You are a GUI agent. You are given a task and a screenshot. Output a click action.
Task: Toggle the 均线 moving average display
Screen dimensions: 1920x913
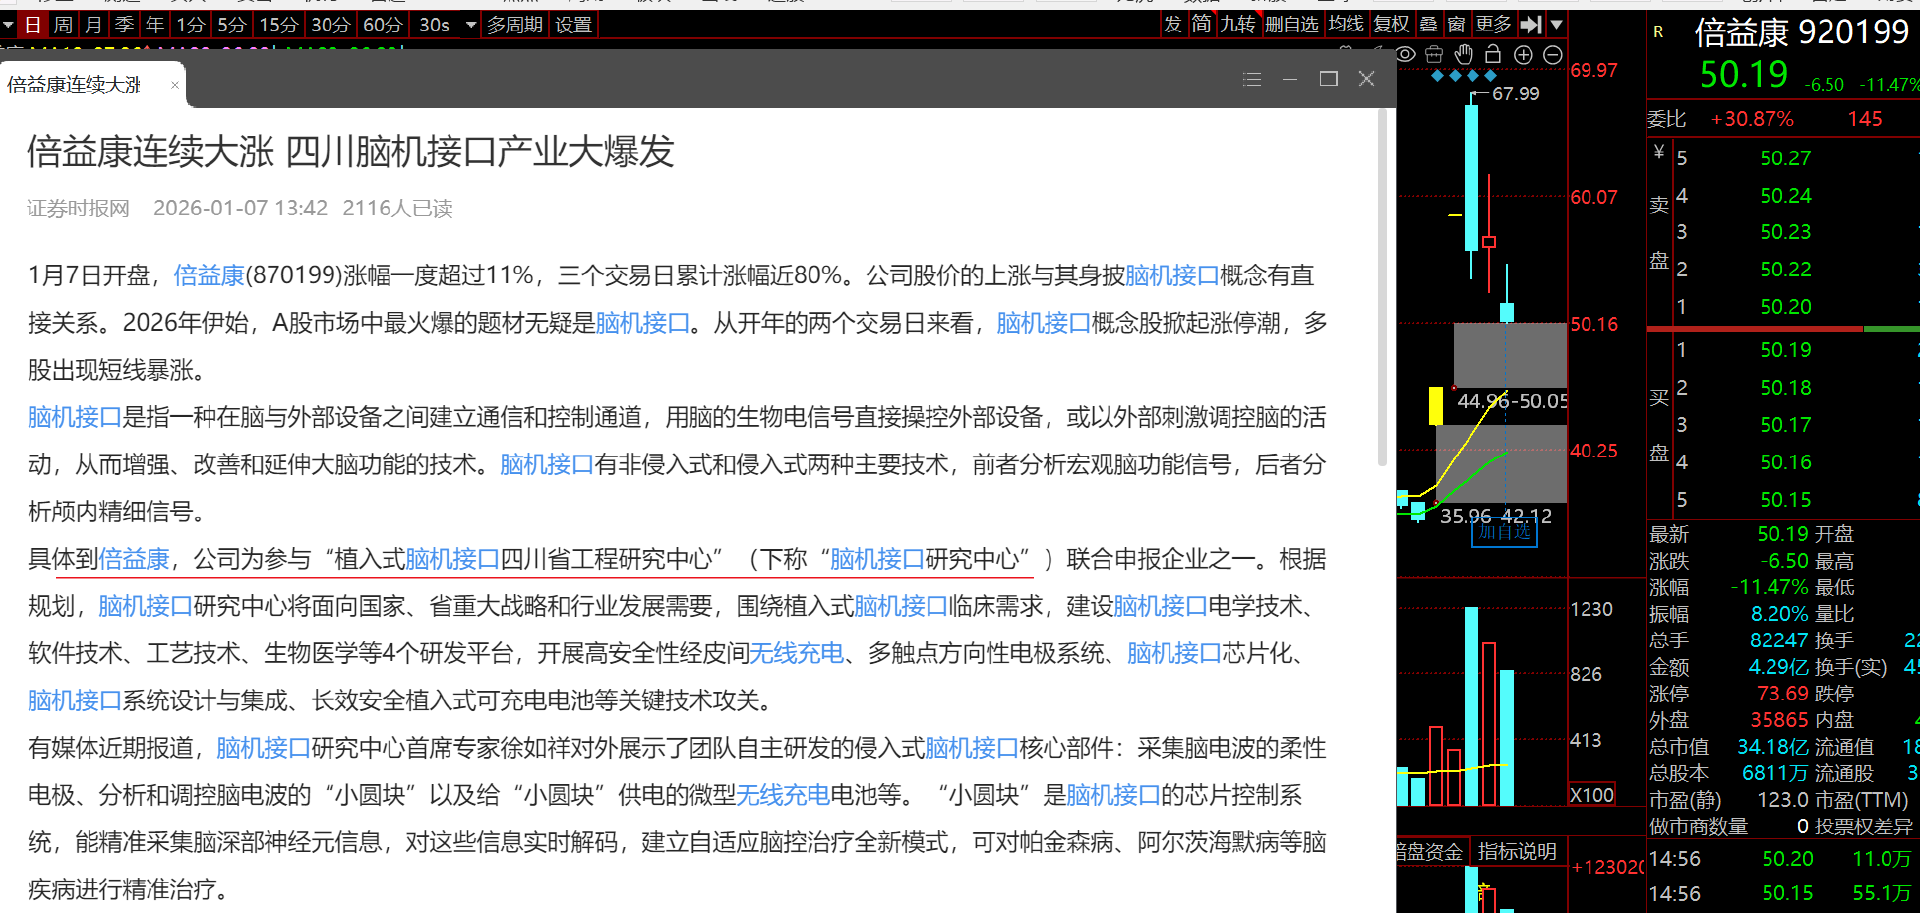click(x=1346, y=24)
